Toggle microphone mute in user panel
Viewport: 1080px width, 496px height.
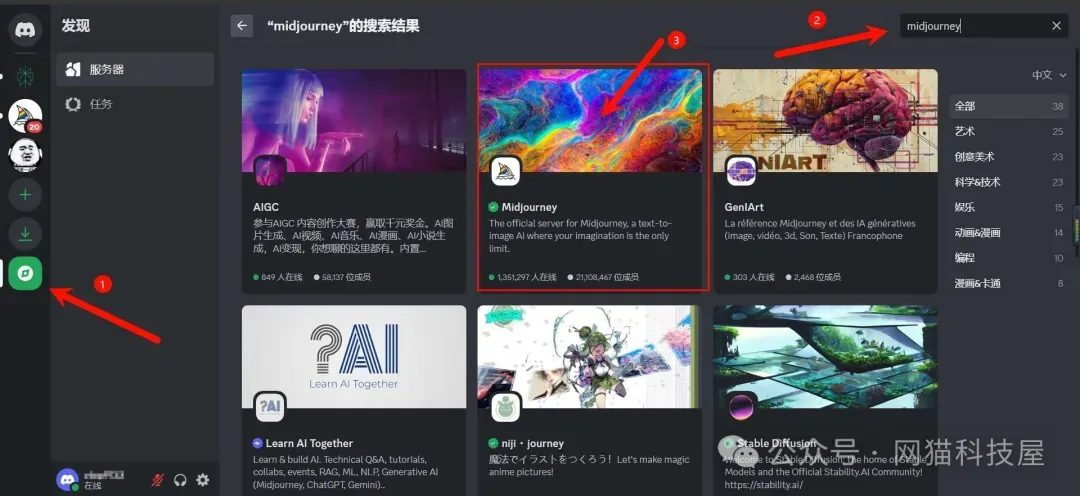click(x=158, y=480)
